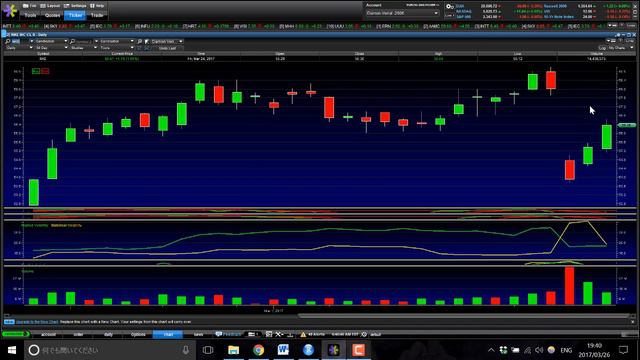Screen dimensions: 640x360
Task: Click the red legend color square
Action: tap(45, 71)
